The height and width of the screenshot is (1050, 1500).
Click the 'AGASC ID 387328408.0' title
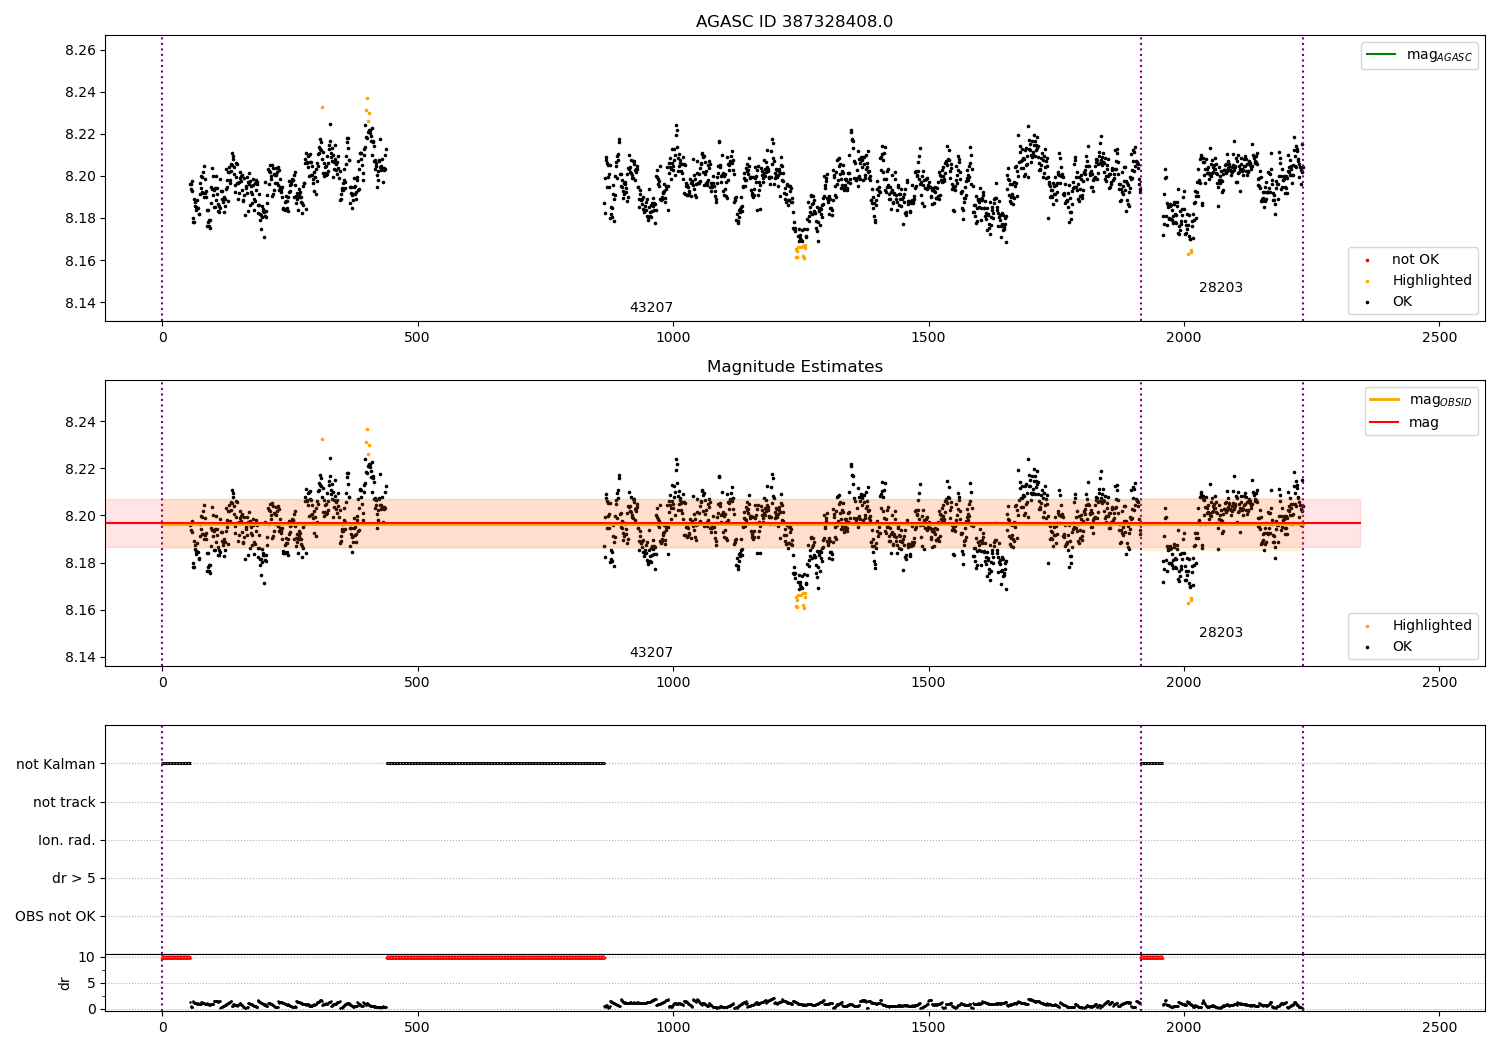[x=794, y=22]
